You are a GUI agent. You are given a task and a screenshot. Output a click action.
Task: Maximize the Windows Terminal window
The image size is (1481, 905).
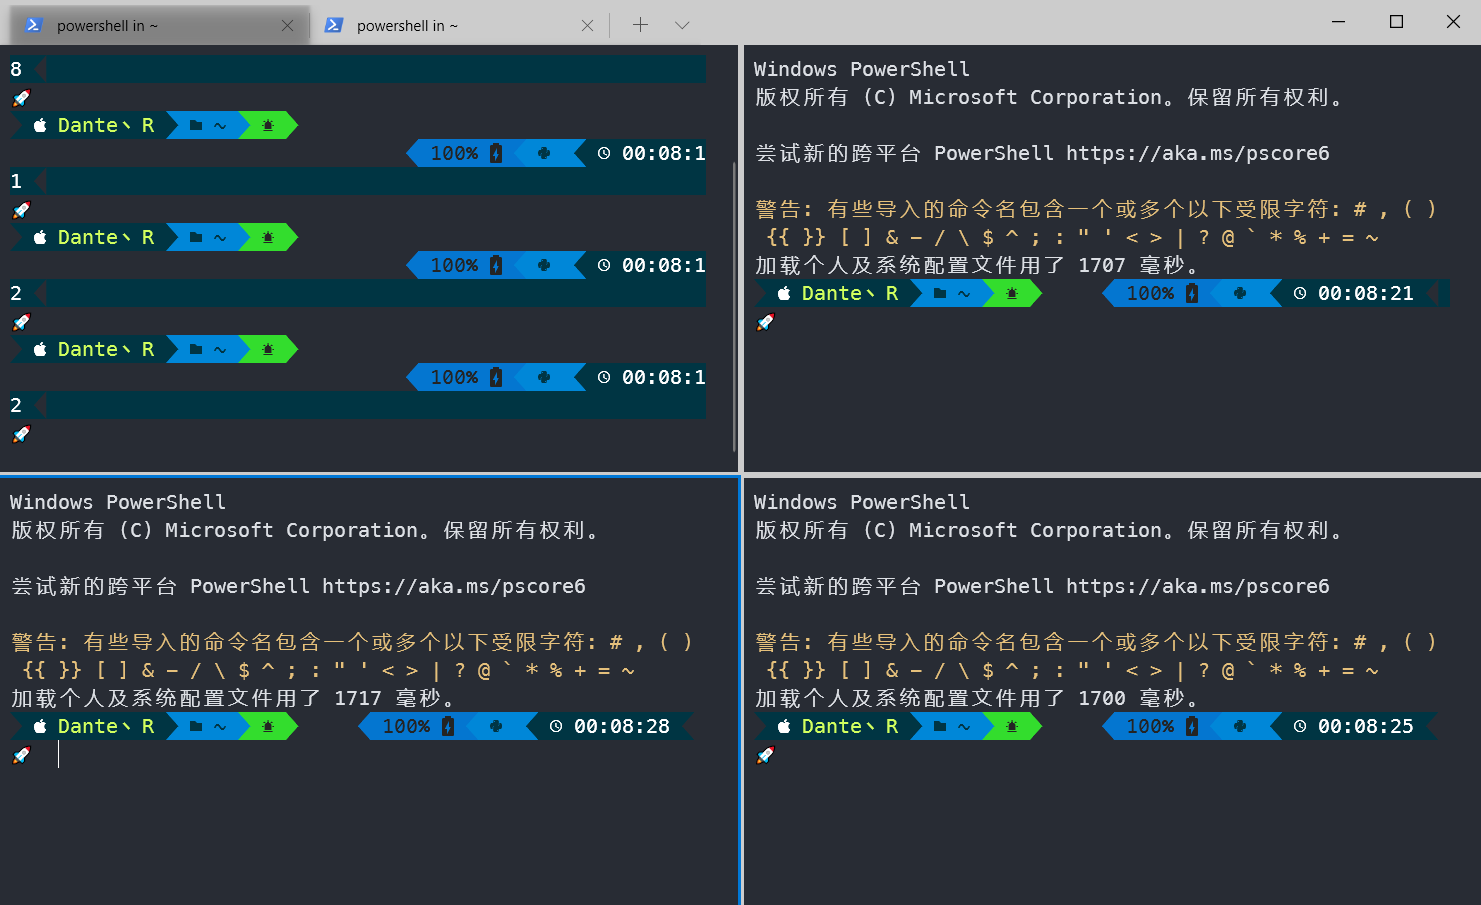point(1396,22)
